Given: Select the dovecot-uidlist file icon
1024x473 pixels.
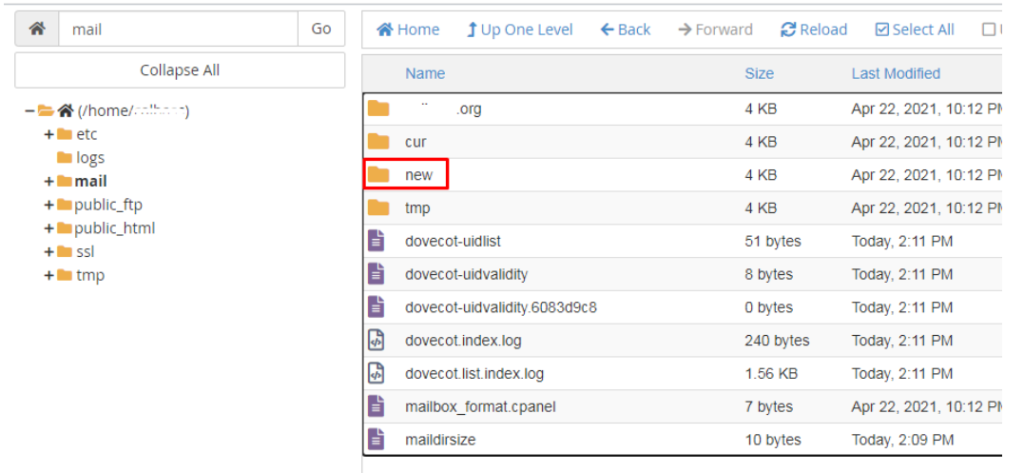Looking at the screenshot, I should pyautogui.click(x=376, y=241).
